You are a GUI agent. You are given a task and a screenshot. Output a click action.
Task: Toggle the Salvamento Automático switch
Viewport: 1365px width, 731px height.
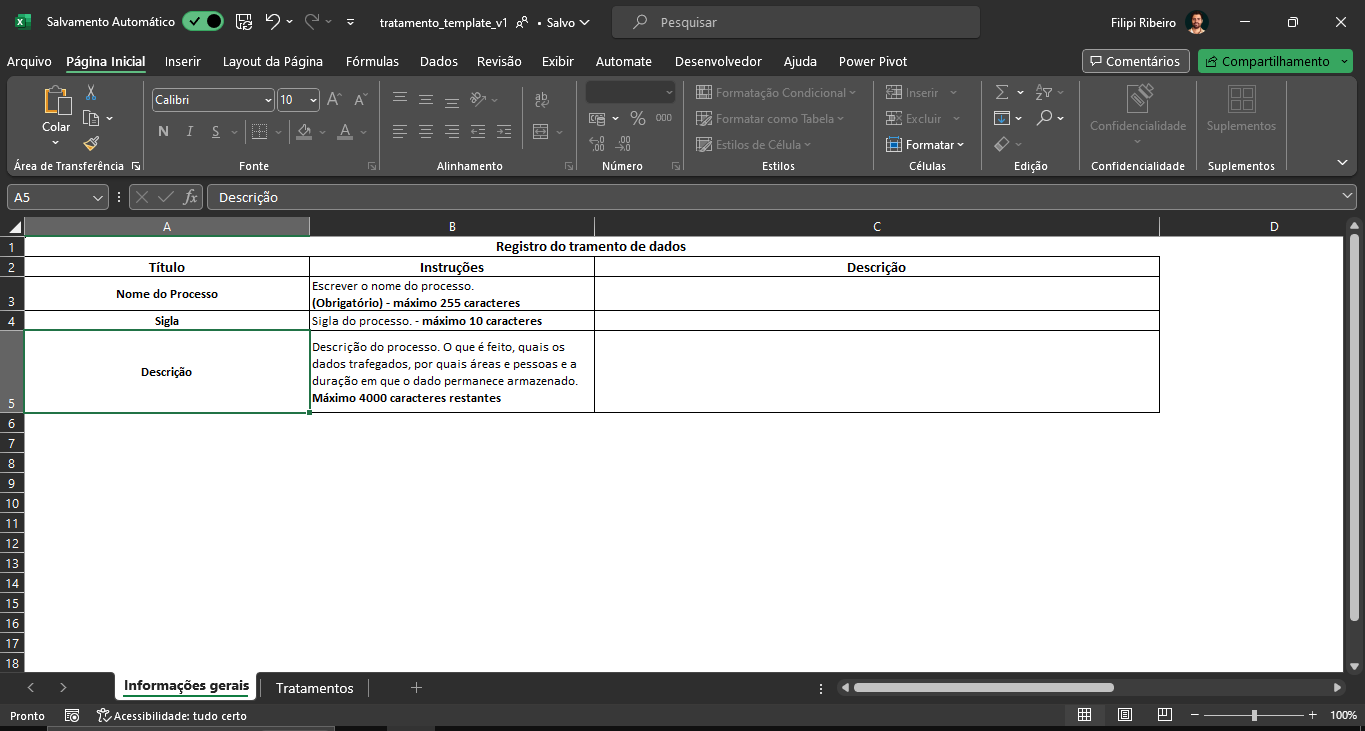203,22
